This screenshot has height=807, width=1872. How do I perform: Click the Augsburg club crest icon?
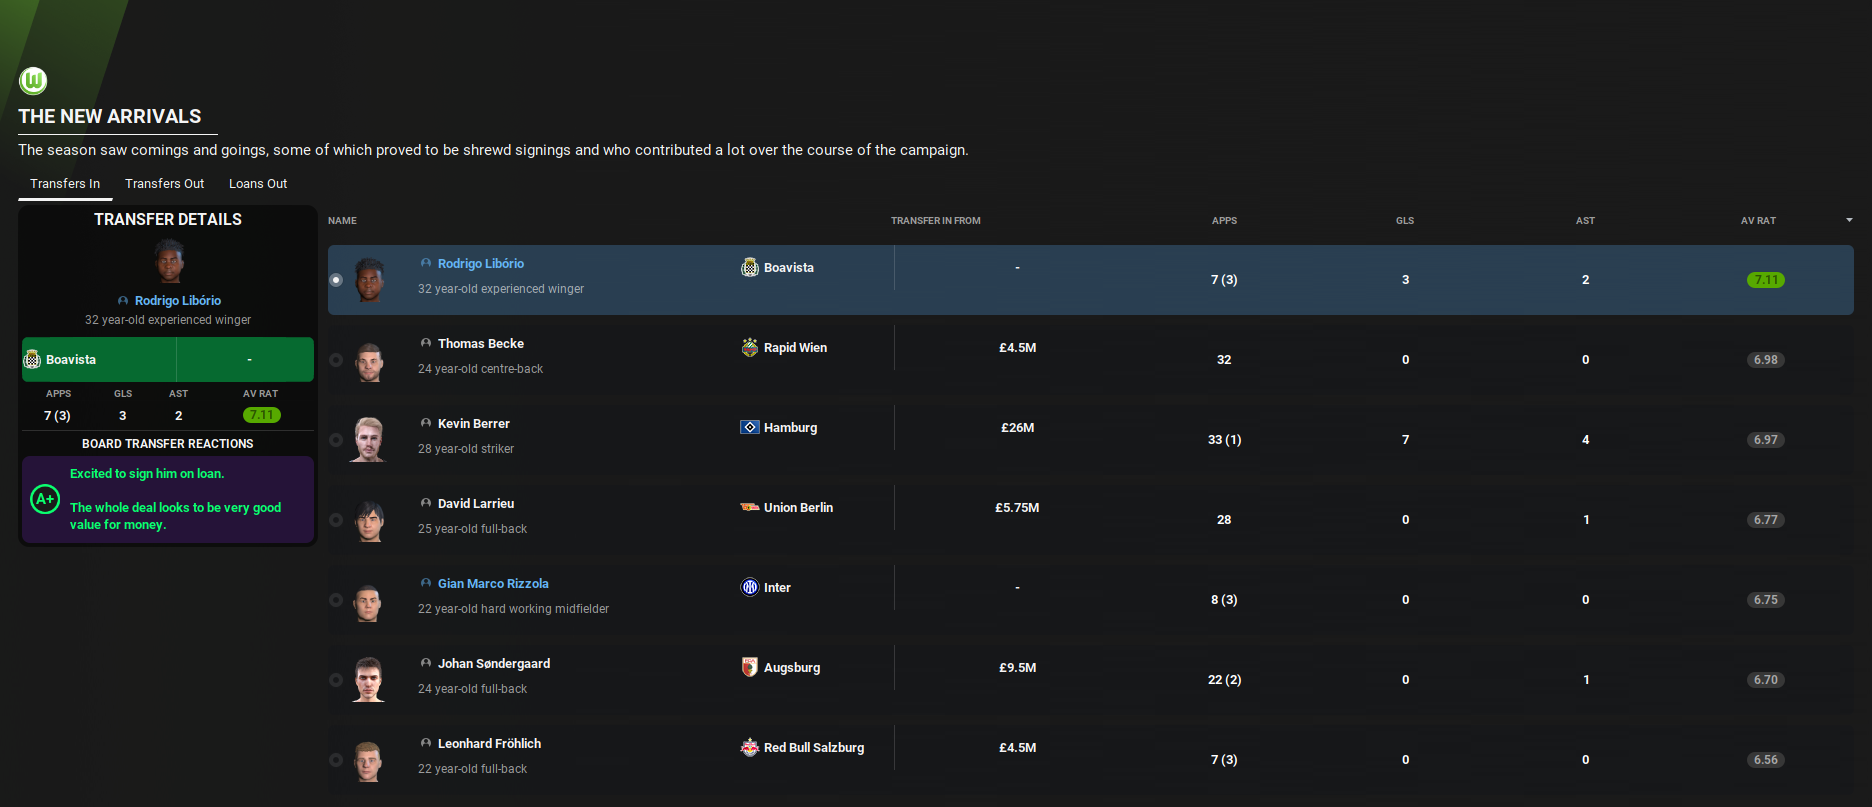pyautogui.click(x=750, y=667)
